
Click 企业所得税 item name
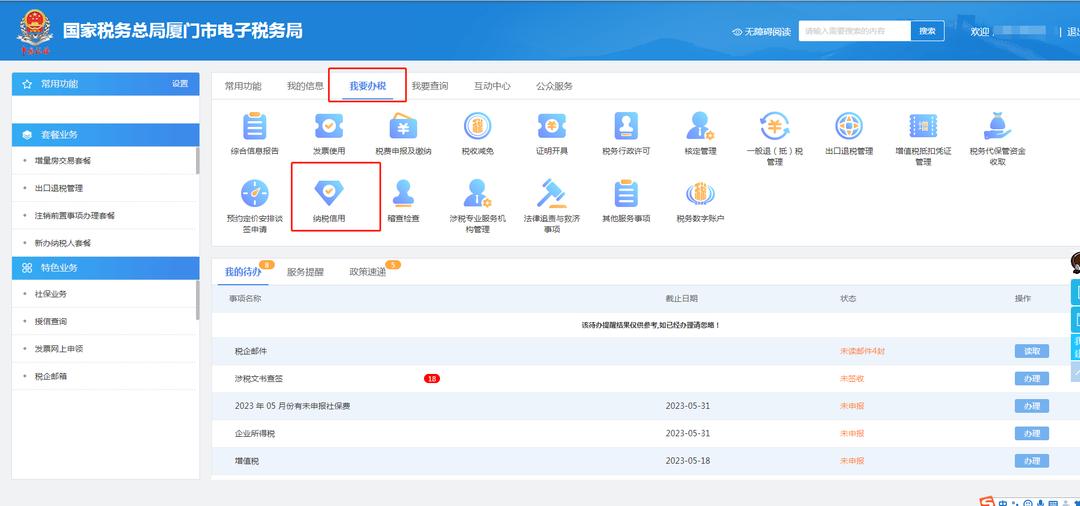click(x=255, y=434)
